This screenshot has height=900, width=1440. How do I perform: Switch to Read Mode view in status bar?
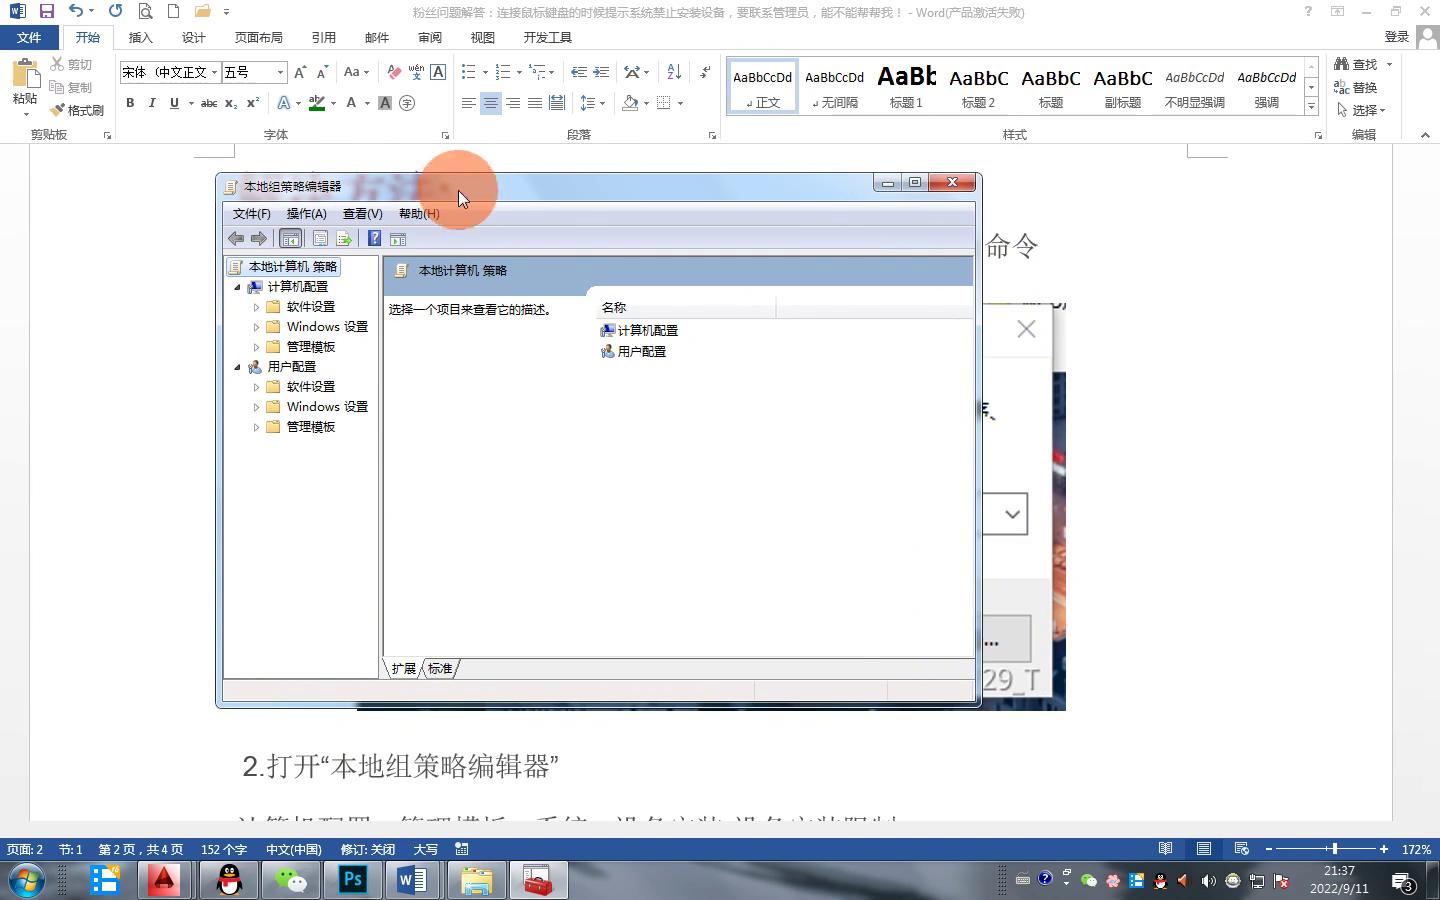click(1165, 848)
